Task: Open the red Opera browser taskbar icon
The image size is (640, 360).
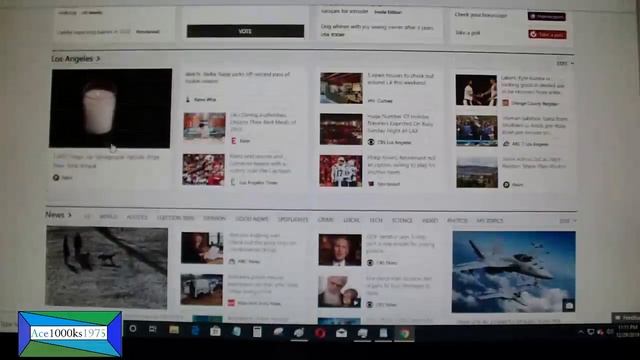Action: pos(320,333)
